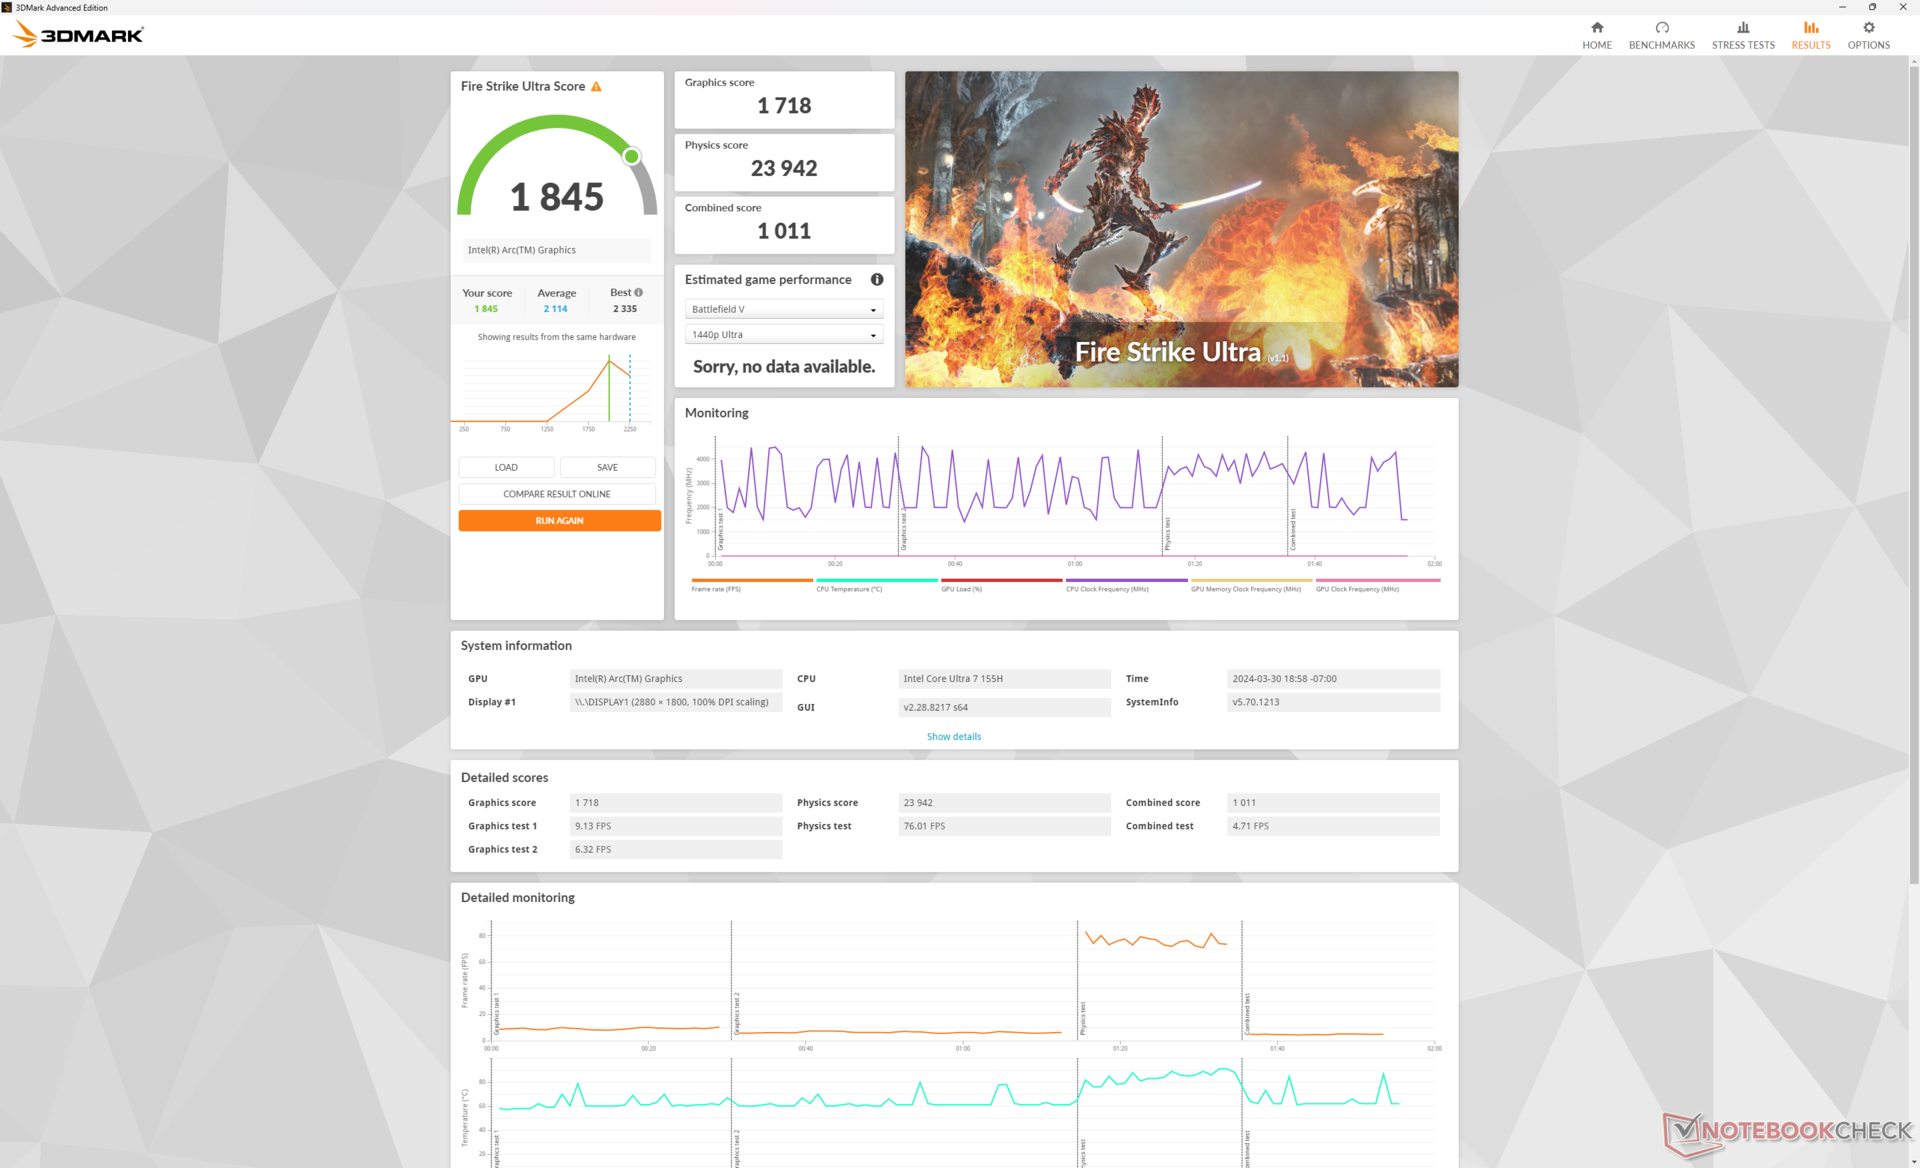
Task: Click the SAVE result button
Action: pyautogui.click(x=607, y=467)
